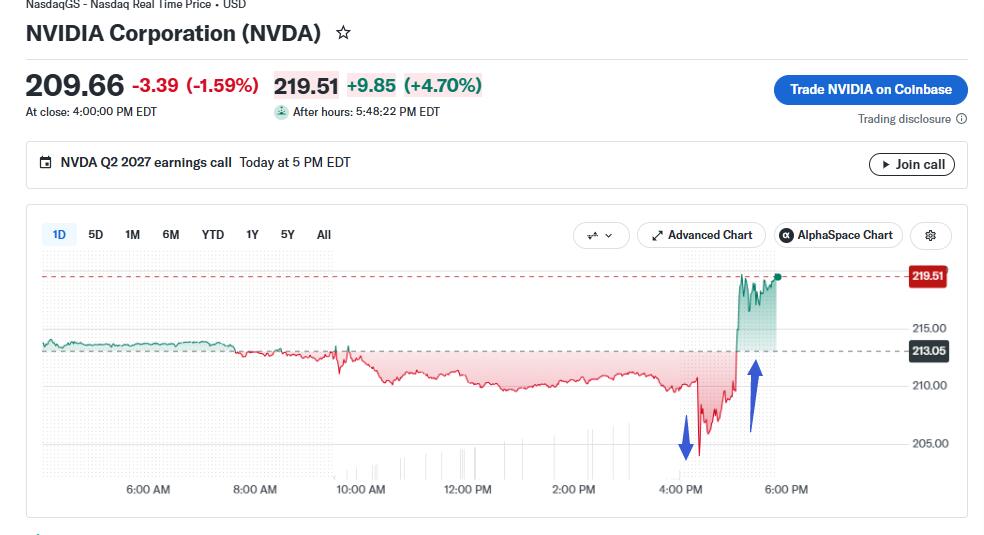Click the expand arrows icon on Advanced Chart
Viewport: 984px width, 535px height.
(x=657, y=236)
